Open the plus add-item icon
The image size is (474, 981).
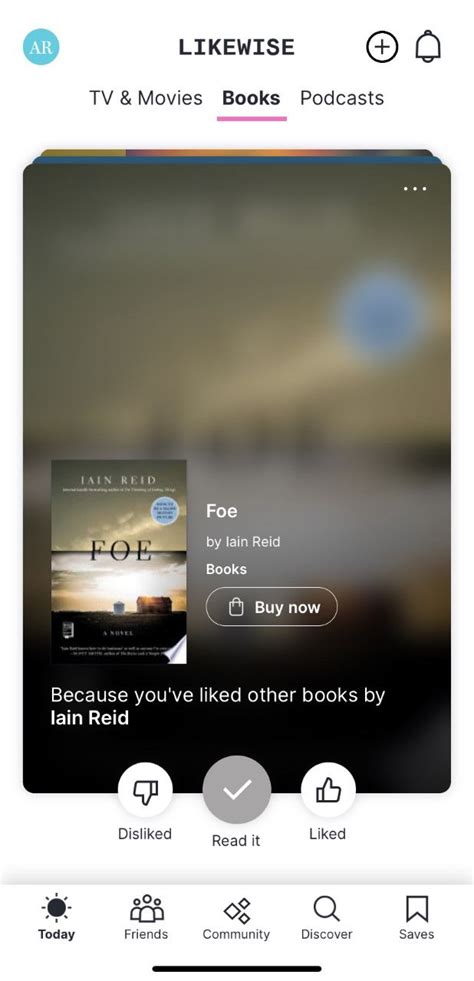point(382,47)
